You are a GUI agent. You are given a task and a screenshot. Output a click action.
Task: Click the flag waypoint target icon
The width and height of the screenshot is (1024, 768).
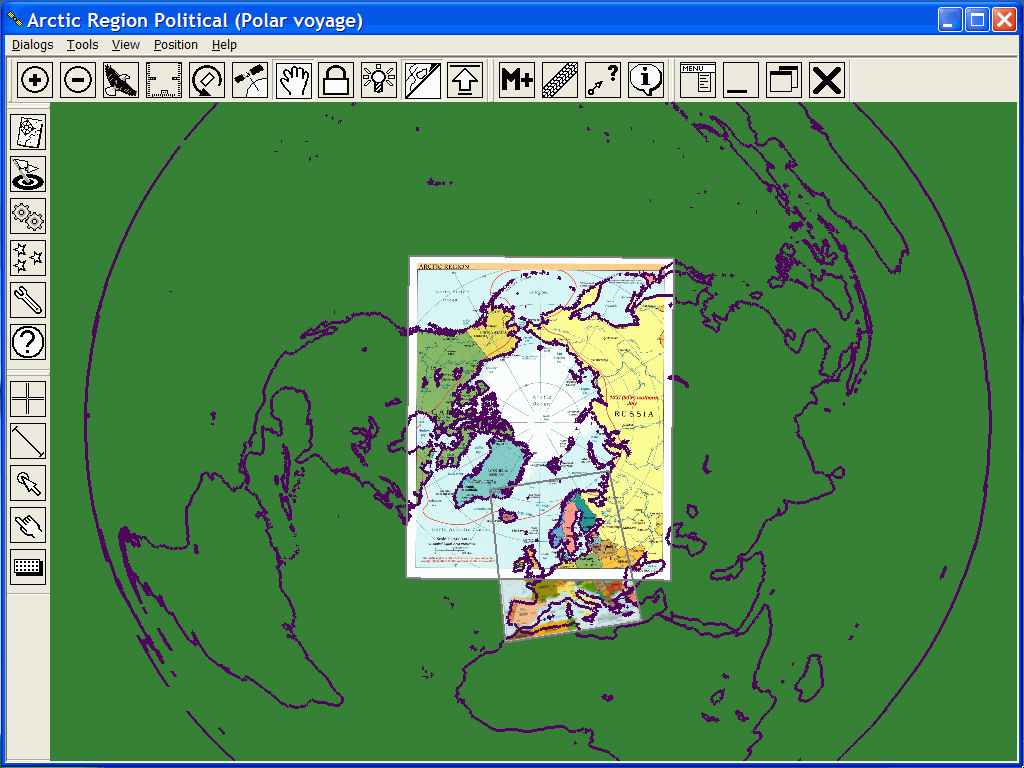28,174
